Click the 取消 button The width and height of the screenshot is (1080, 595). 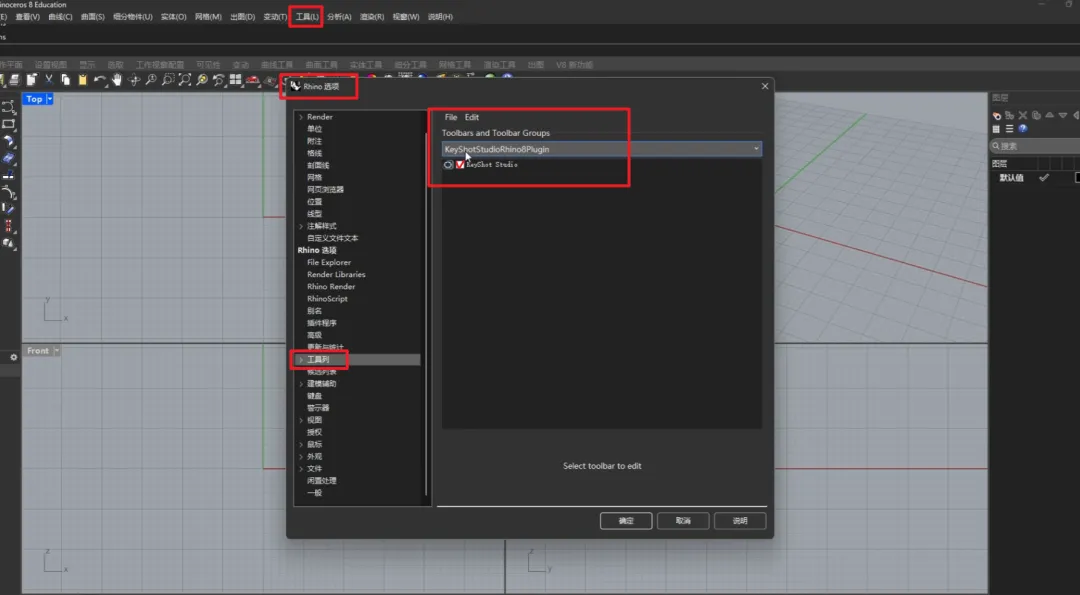pyautogui.click(x=683, y=521)
